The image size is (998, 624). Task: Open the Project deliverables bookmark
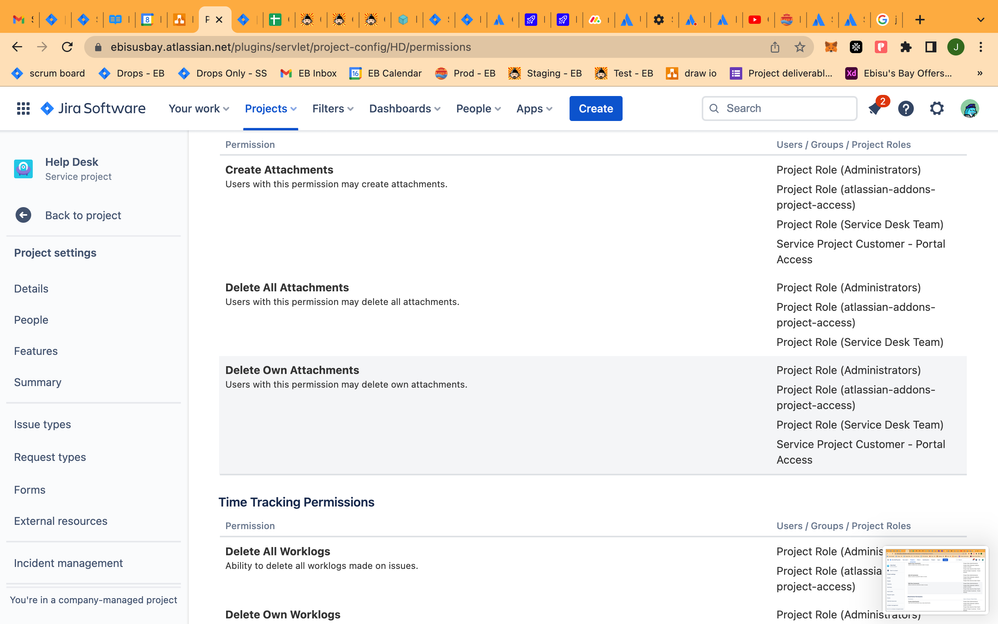point(782,73)
